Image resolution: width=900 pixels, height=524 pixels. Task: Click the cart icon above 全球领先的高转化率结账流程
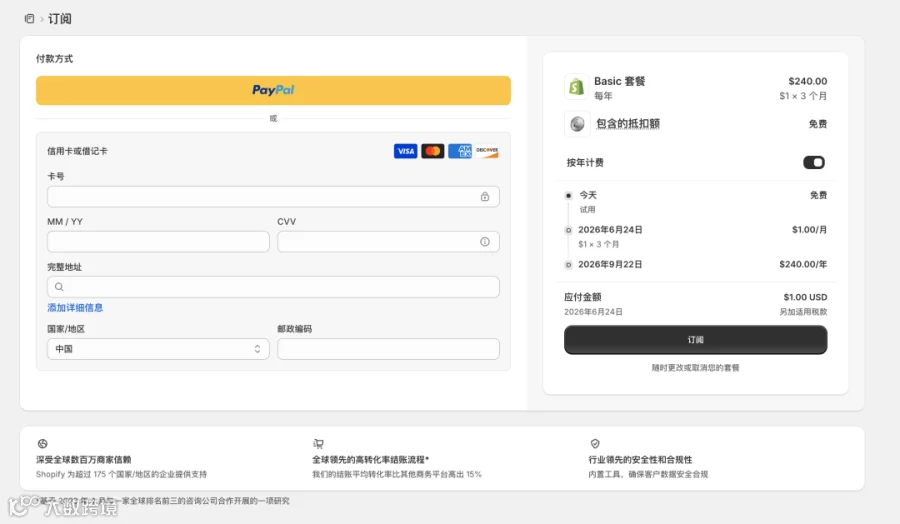point(319,444)
